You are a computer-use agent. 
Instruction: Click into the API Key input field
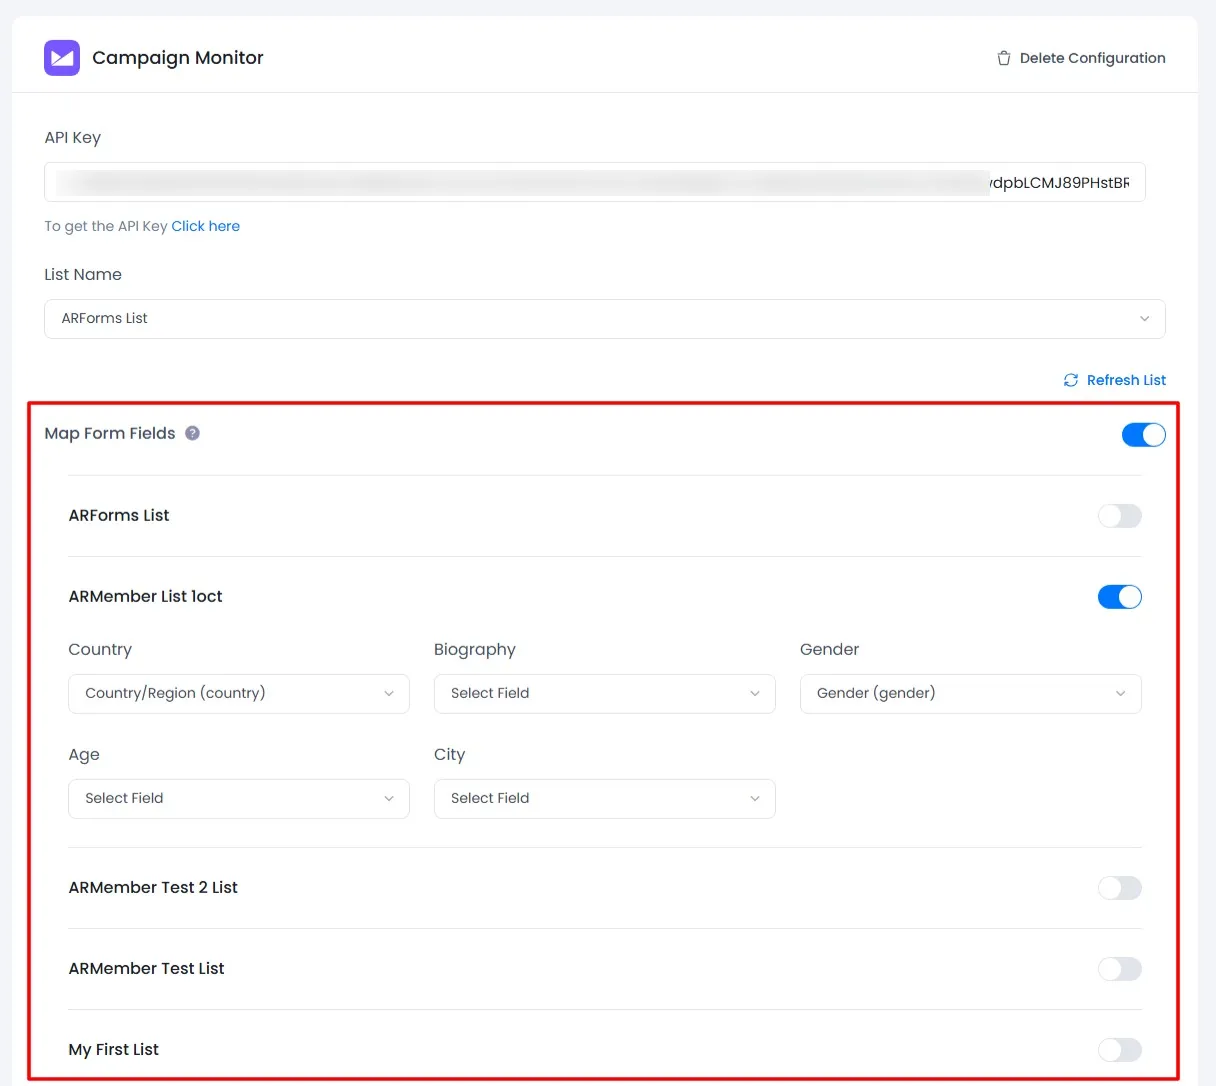[x=594, y=182]
